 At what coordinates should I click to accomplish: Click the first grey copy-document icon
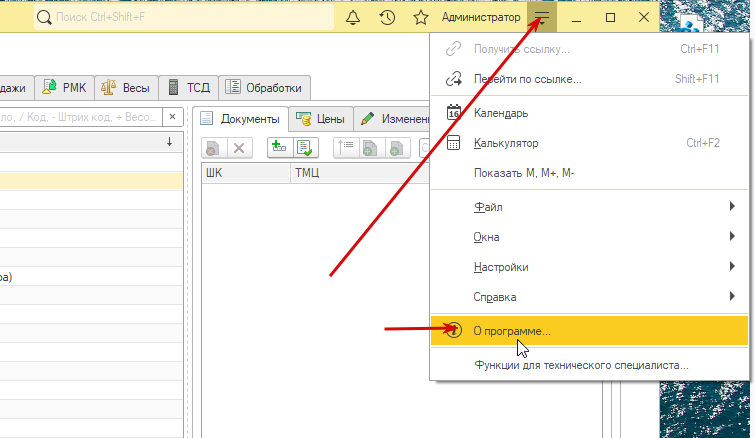[370, 148]
